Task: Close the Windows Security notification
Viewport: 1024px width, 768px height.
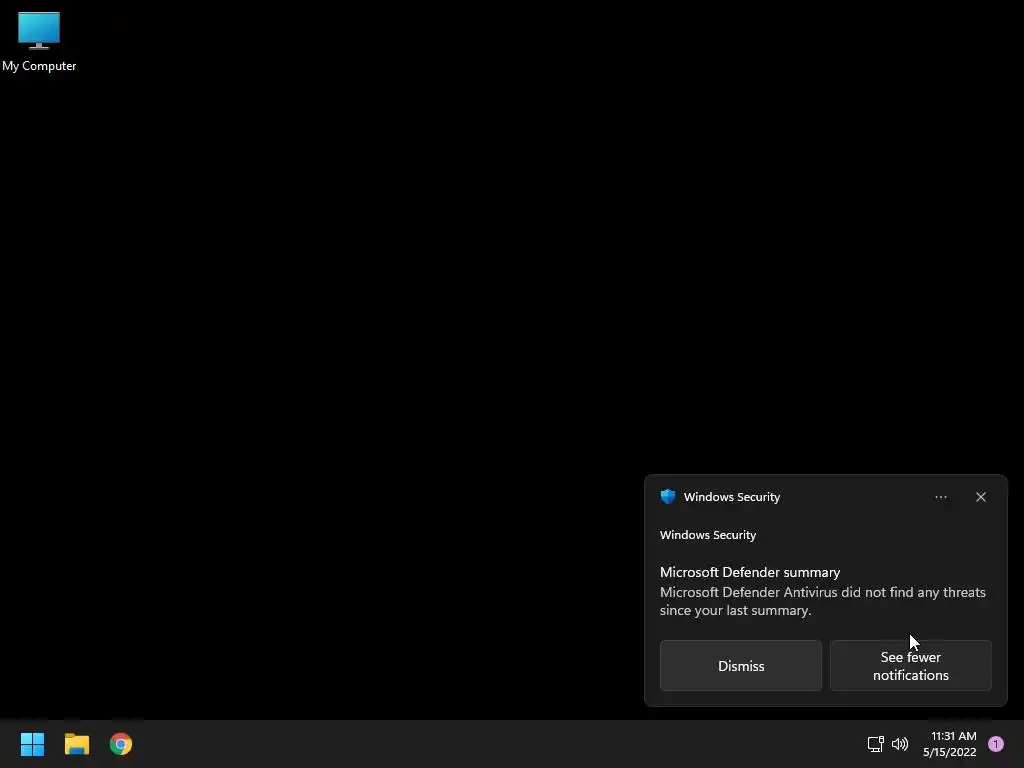Action: coord(981,497)
